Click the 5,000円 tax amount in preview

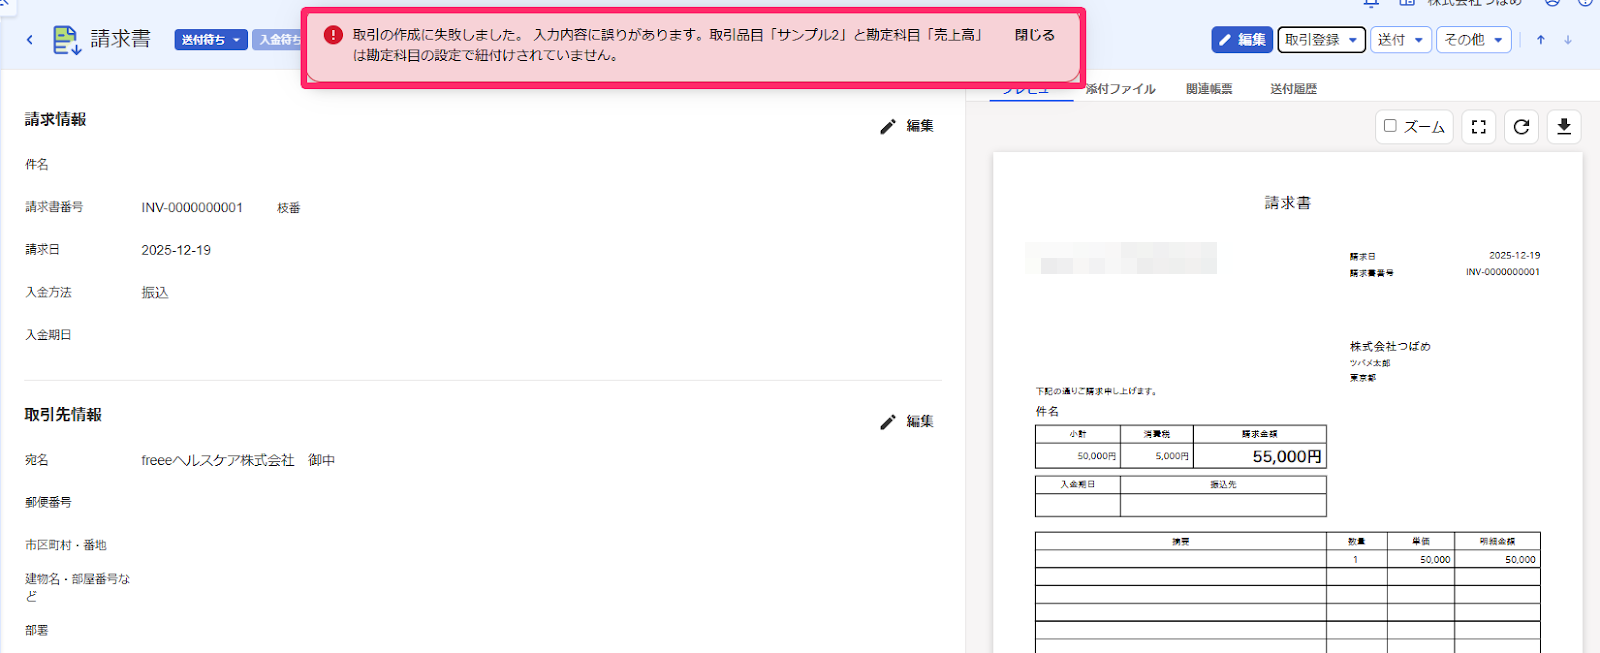(1172, 456)
